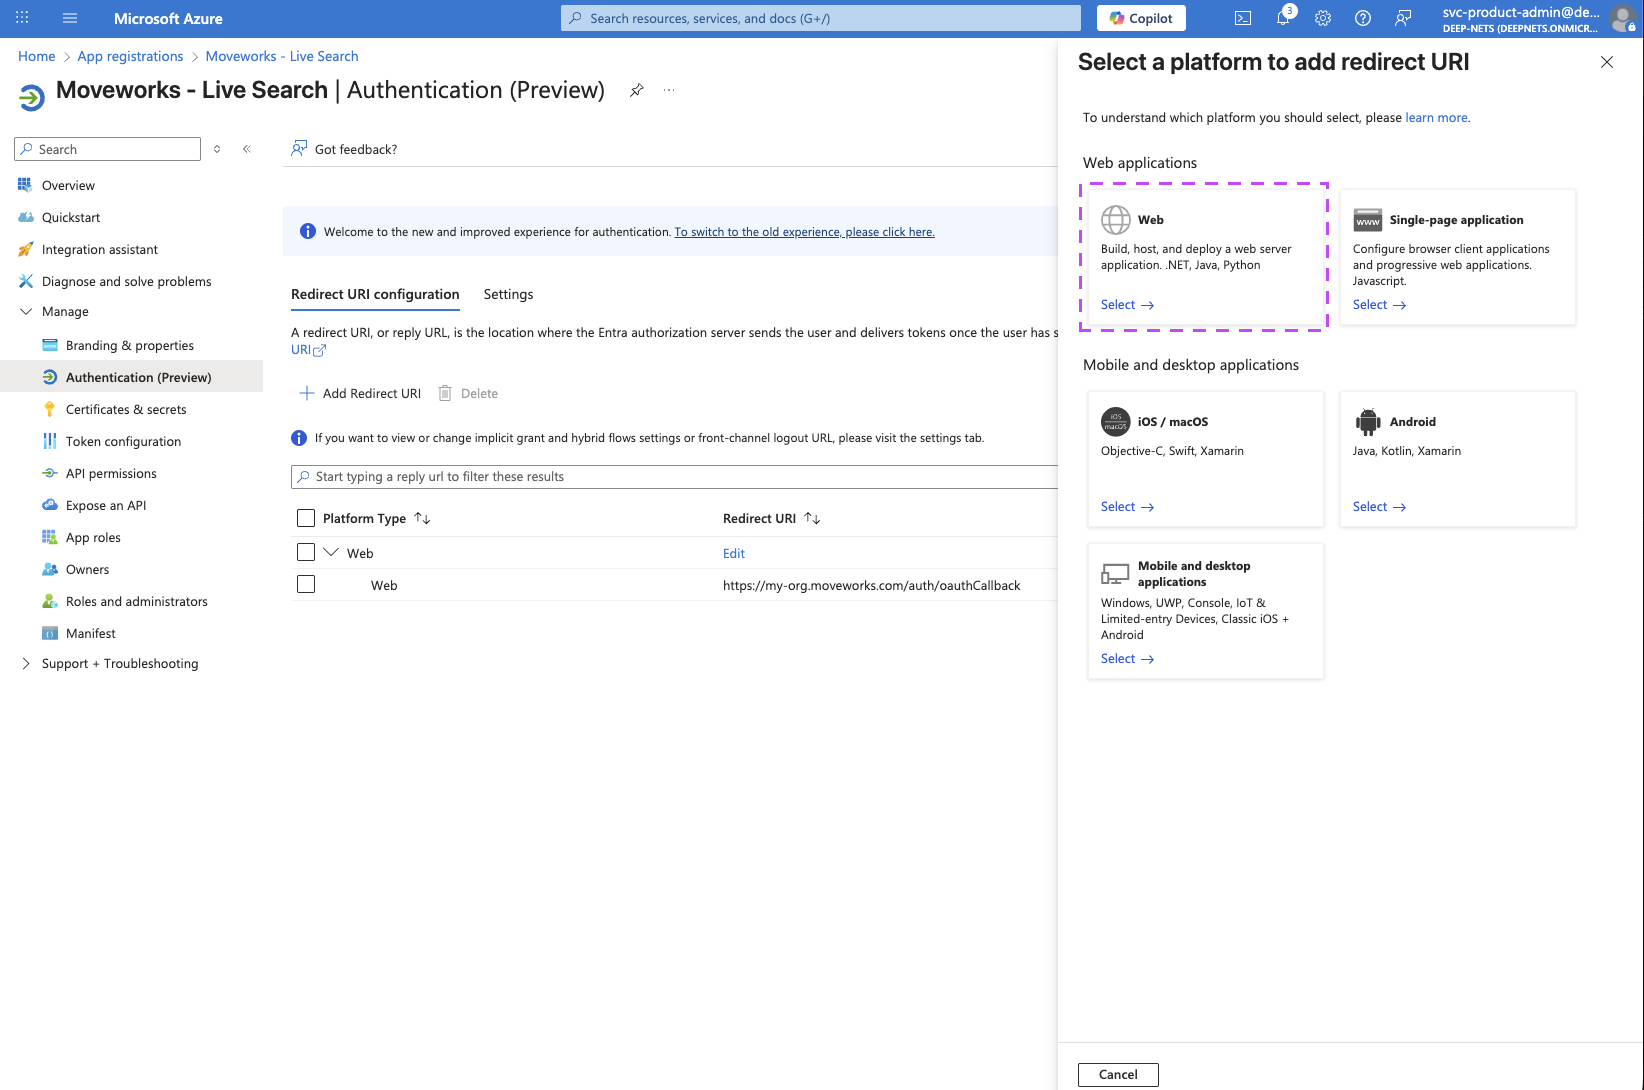Click Select link on iOS / macOS card
This screenshot has width=1644, height=1090.
pos(1127,507)
